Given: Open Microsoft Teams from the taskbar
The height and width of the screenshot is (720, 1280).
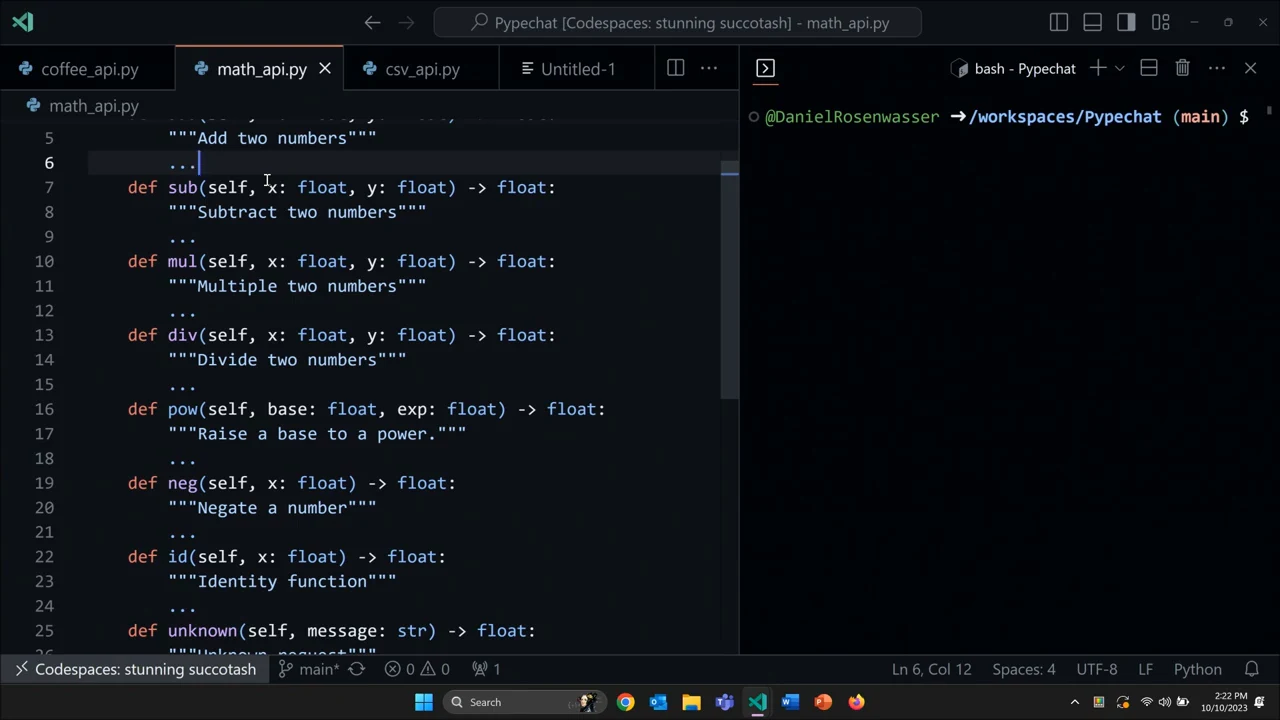Looking at the screenshot, I should click(x=724, y=702).
